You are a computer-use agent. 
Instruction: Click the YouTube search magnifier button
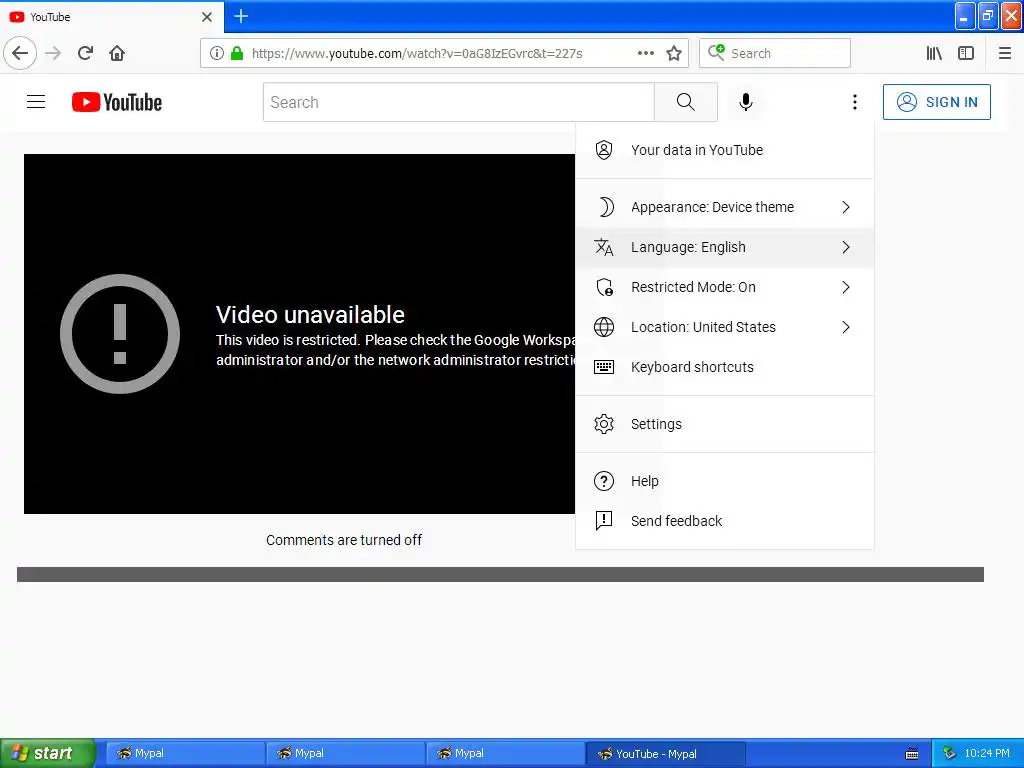pyautogui.click(x=686, y=102)
